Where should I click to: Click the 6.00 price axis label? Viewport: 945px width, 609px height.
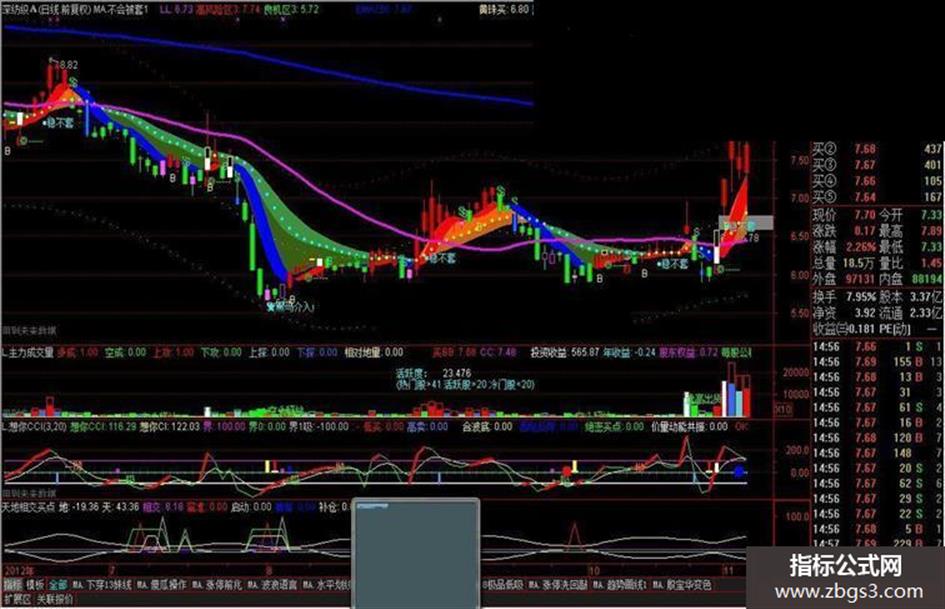[x=799, y=275]
